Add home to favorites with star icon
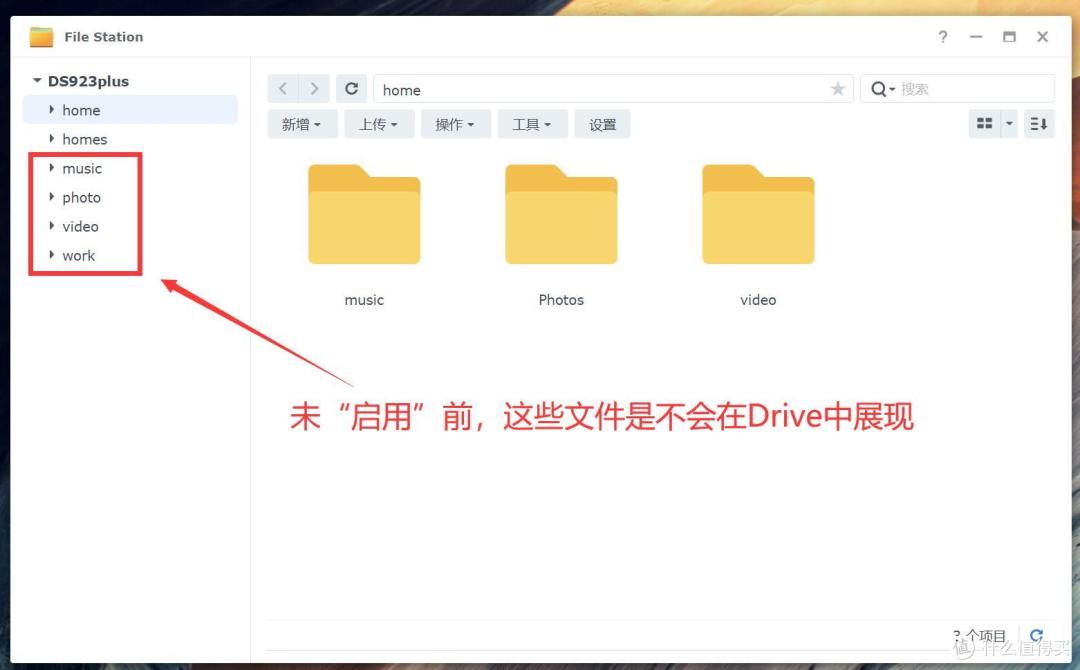1080x670 pixels. 838,89
